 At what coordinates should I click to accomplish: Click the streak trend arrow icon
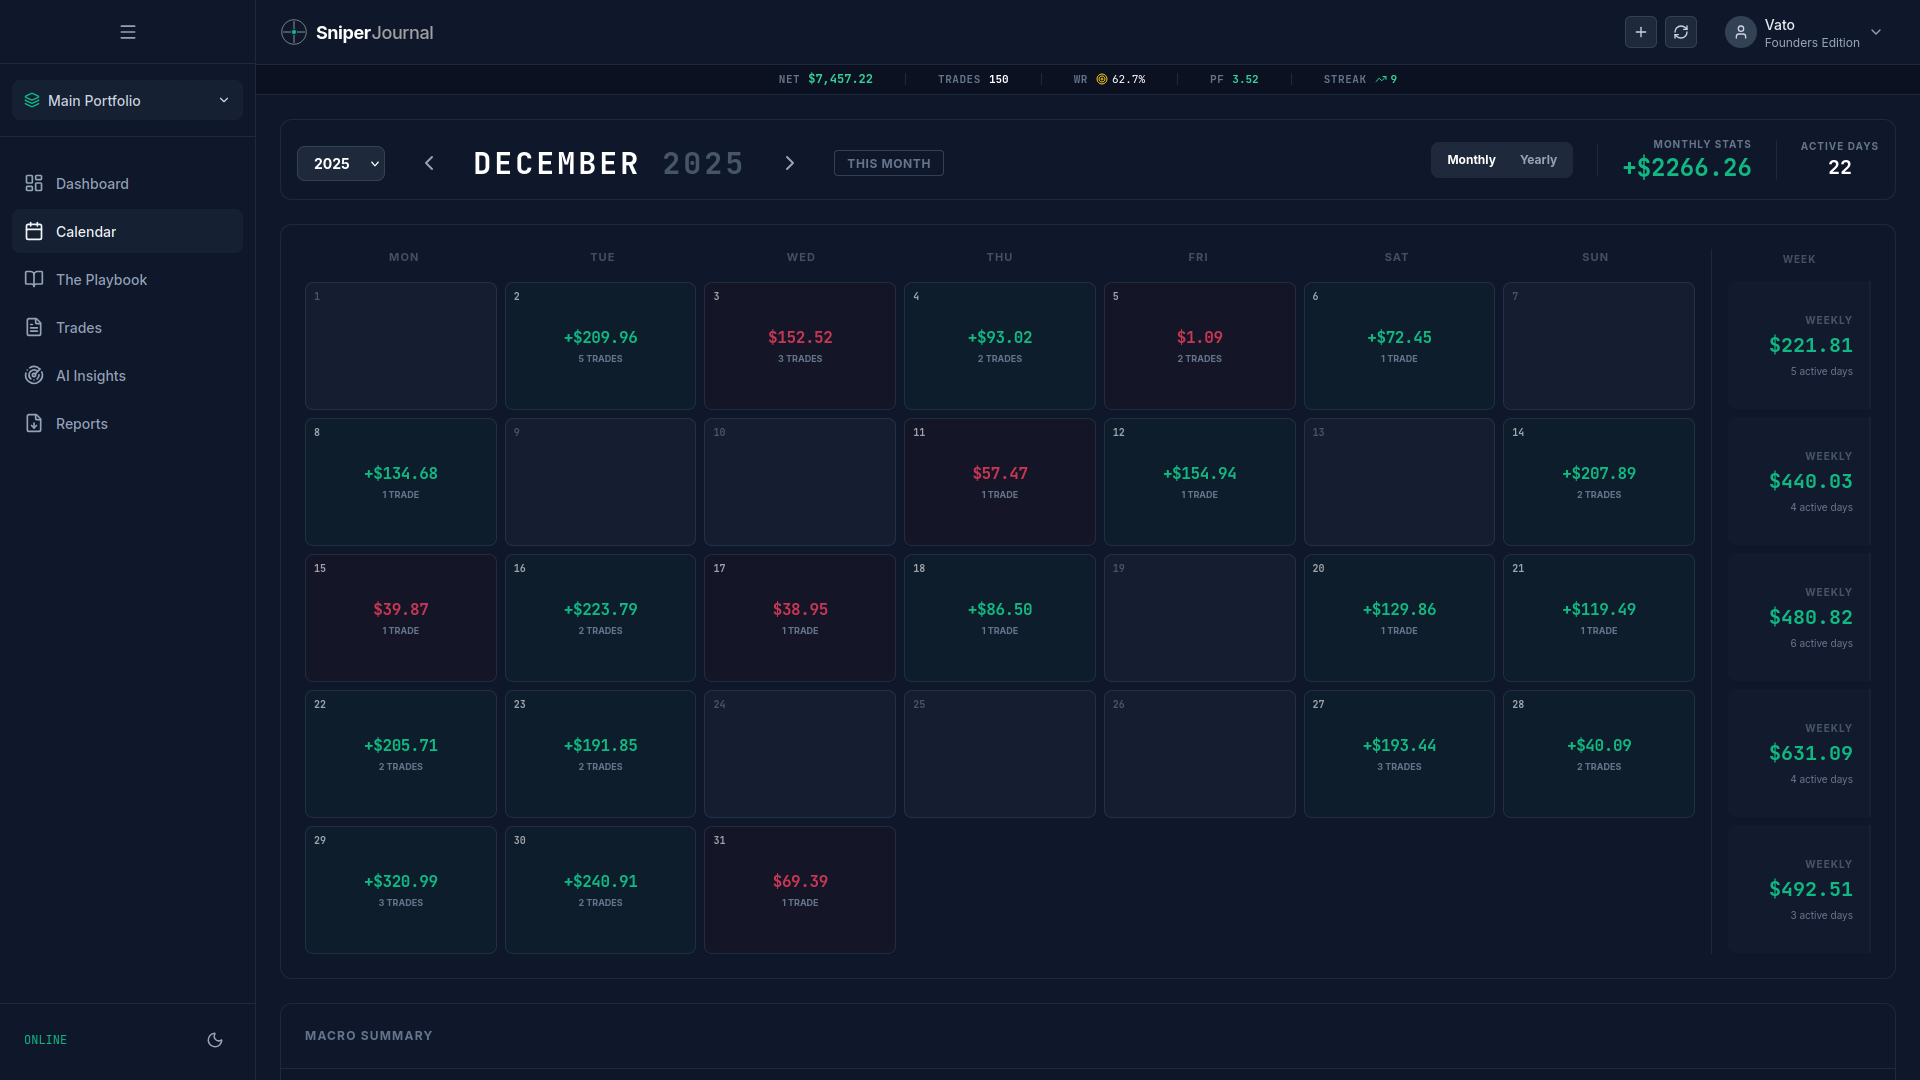tap(1381, 79)
